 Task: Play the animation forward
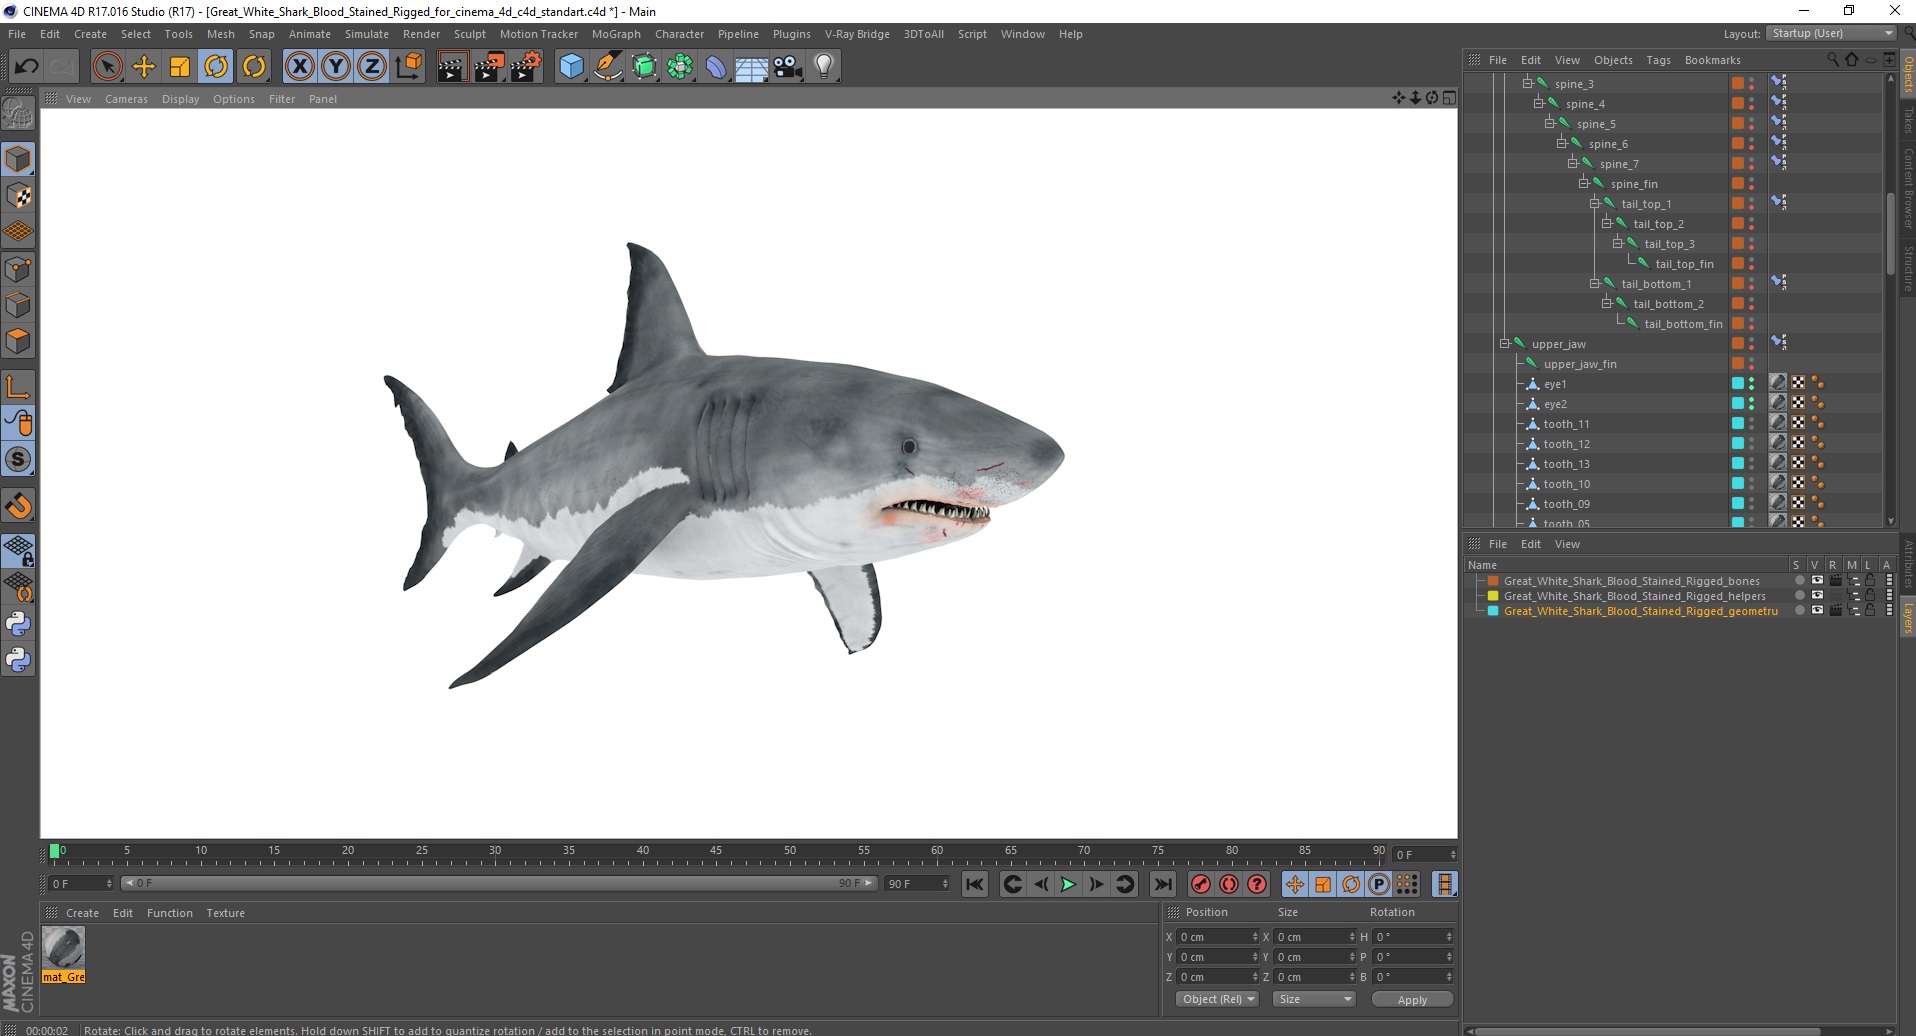(x=1068, y=884)
